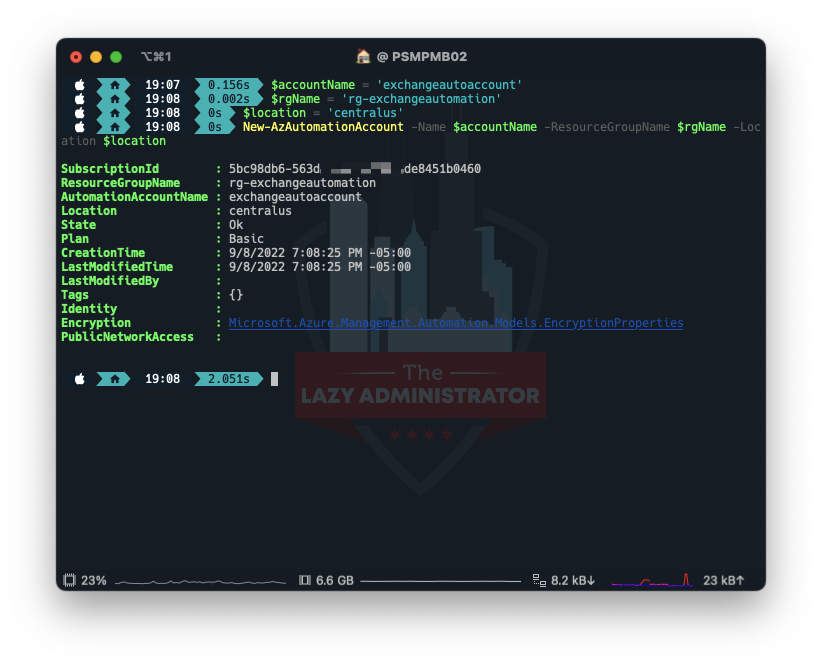Screen dimensions: 822x665
Task: Click the PublicNetworkAccess output label
Action: [127, 337]
